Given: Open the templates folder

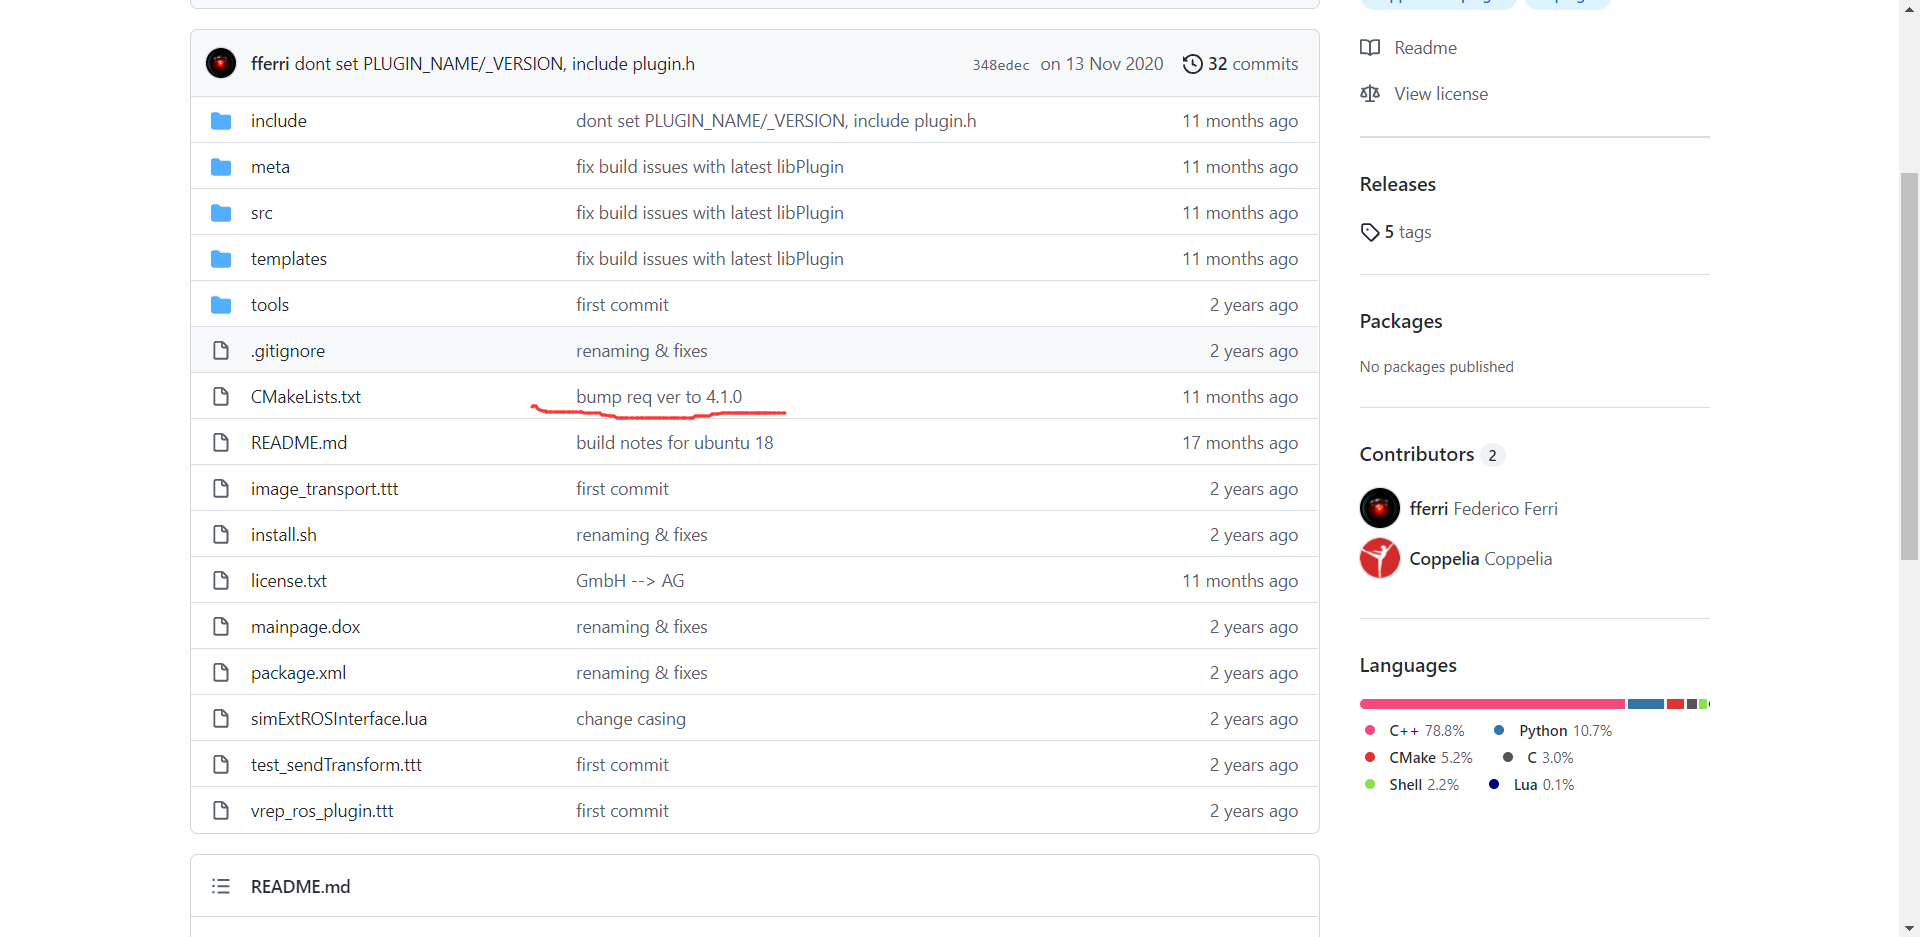Looking at the screenshot, I should 289,259.
